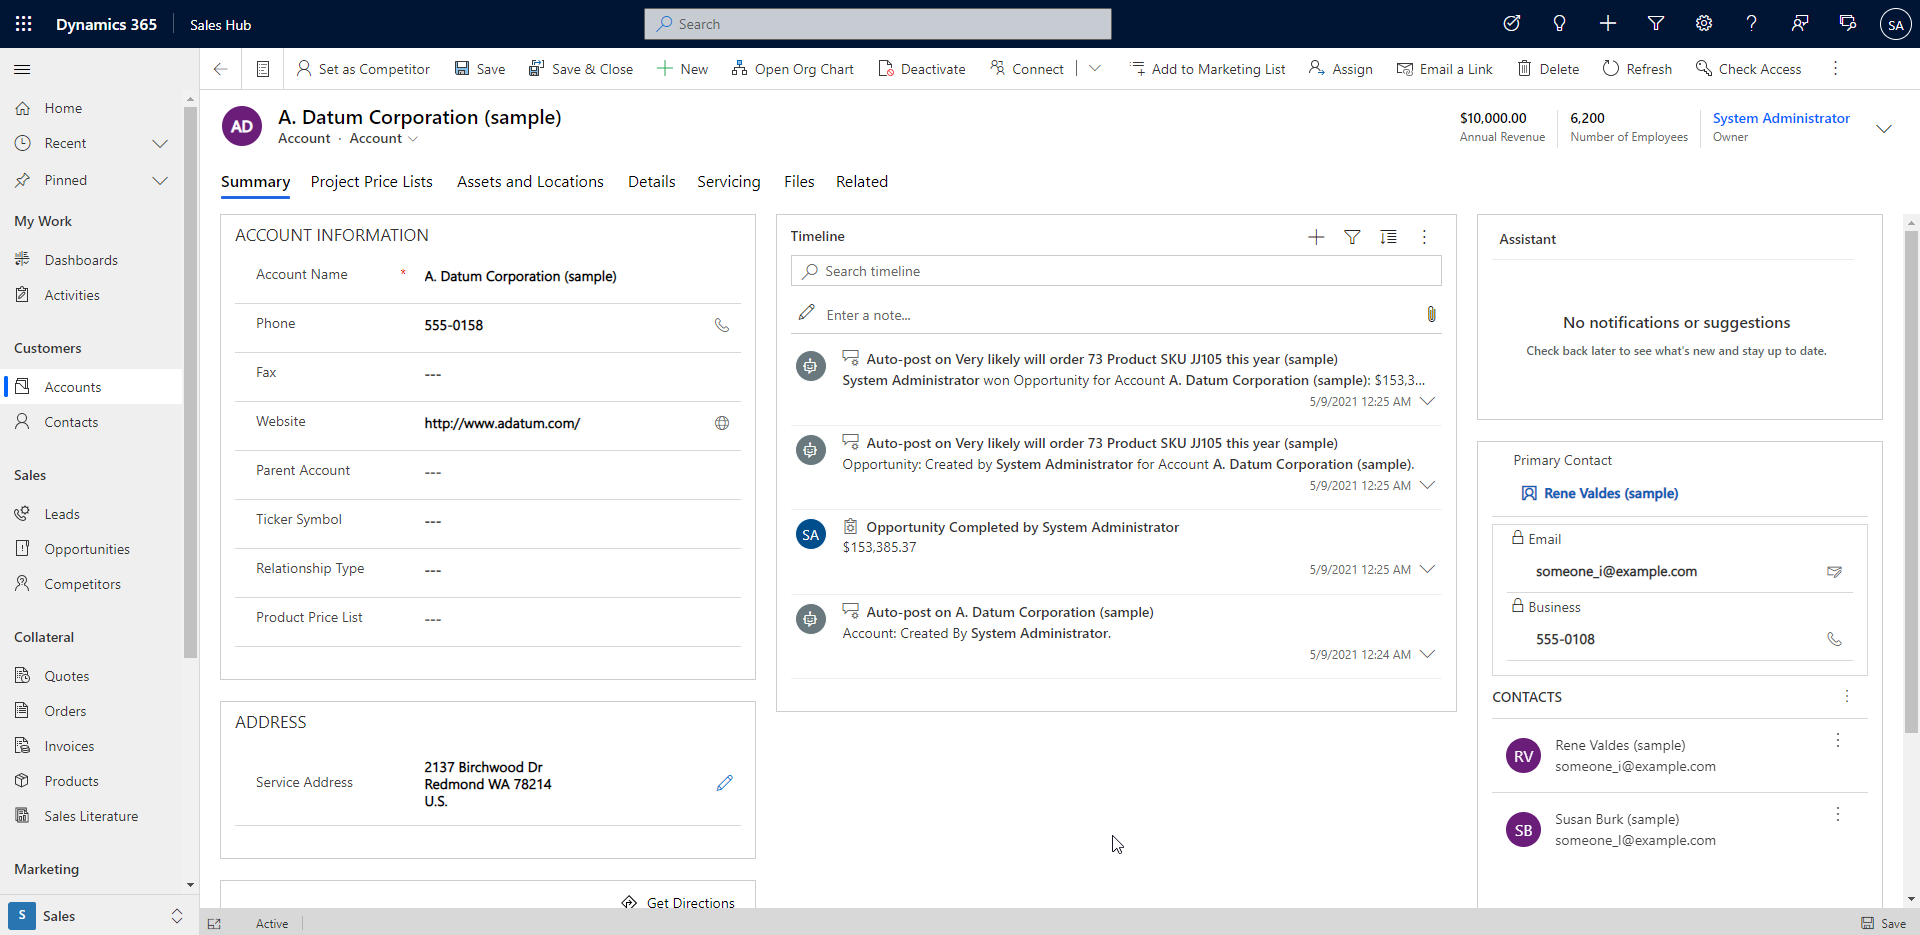
Task: Click Email a Link command
Action: [1445, 69]
